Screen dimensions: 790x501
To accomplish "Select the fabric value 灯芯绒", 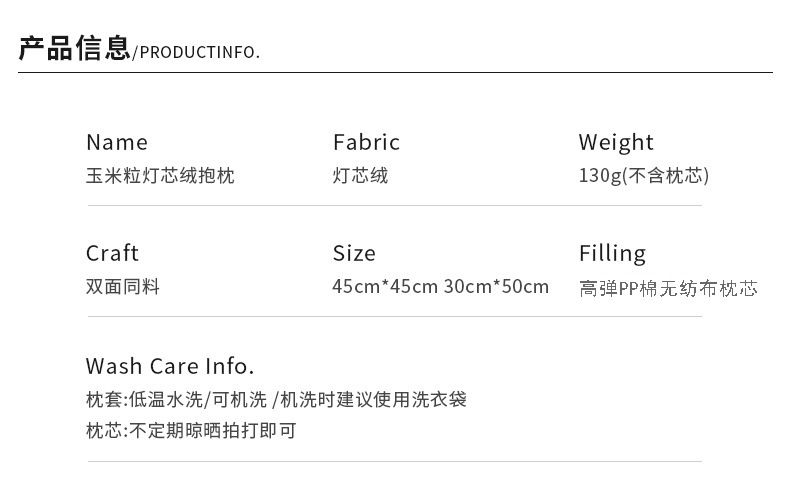I will coord(360,176).
